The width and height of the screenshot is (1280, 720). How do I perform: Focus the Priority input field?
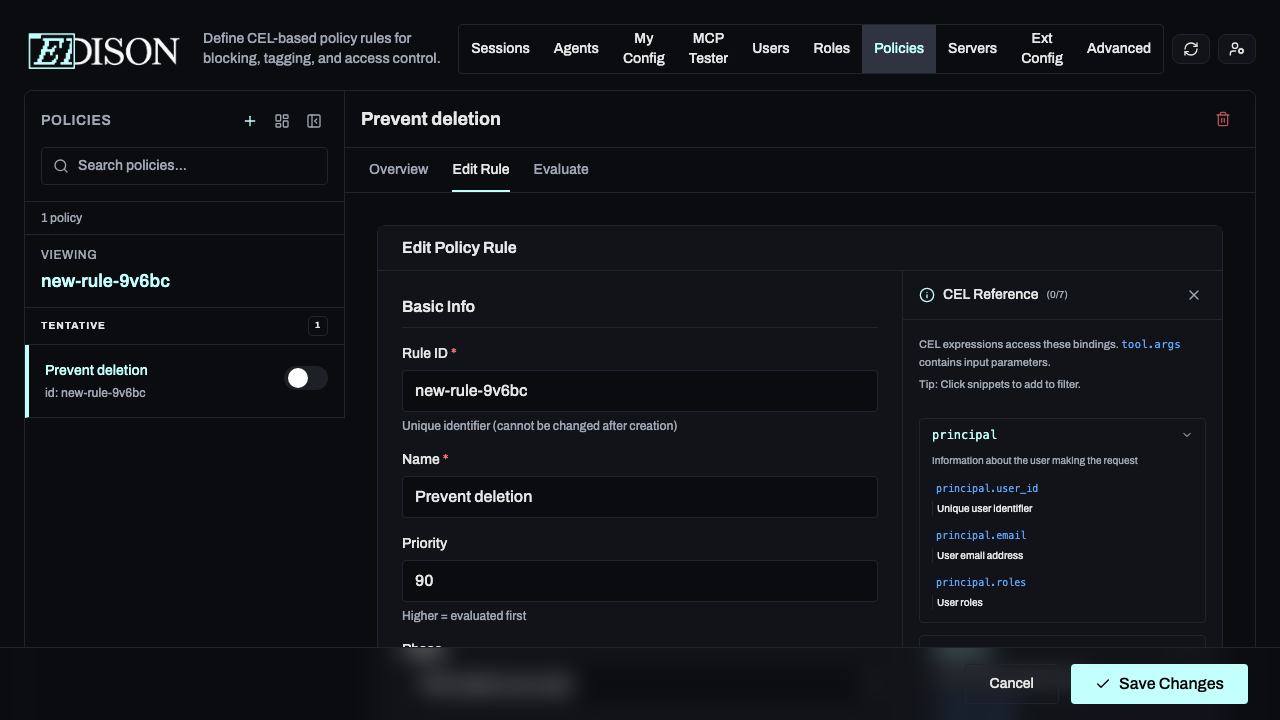pos(639,581)
